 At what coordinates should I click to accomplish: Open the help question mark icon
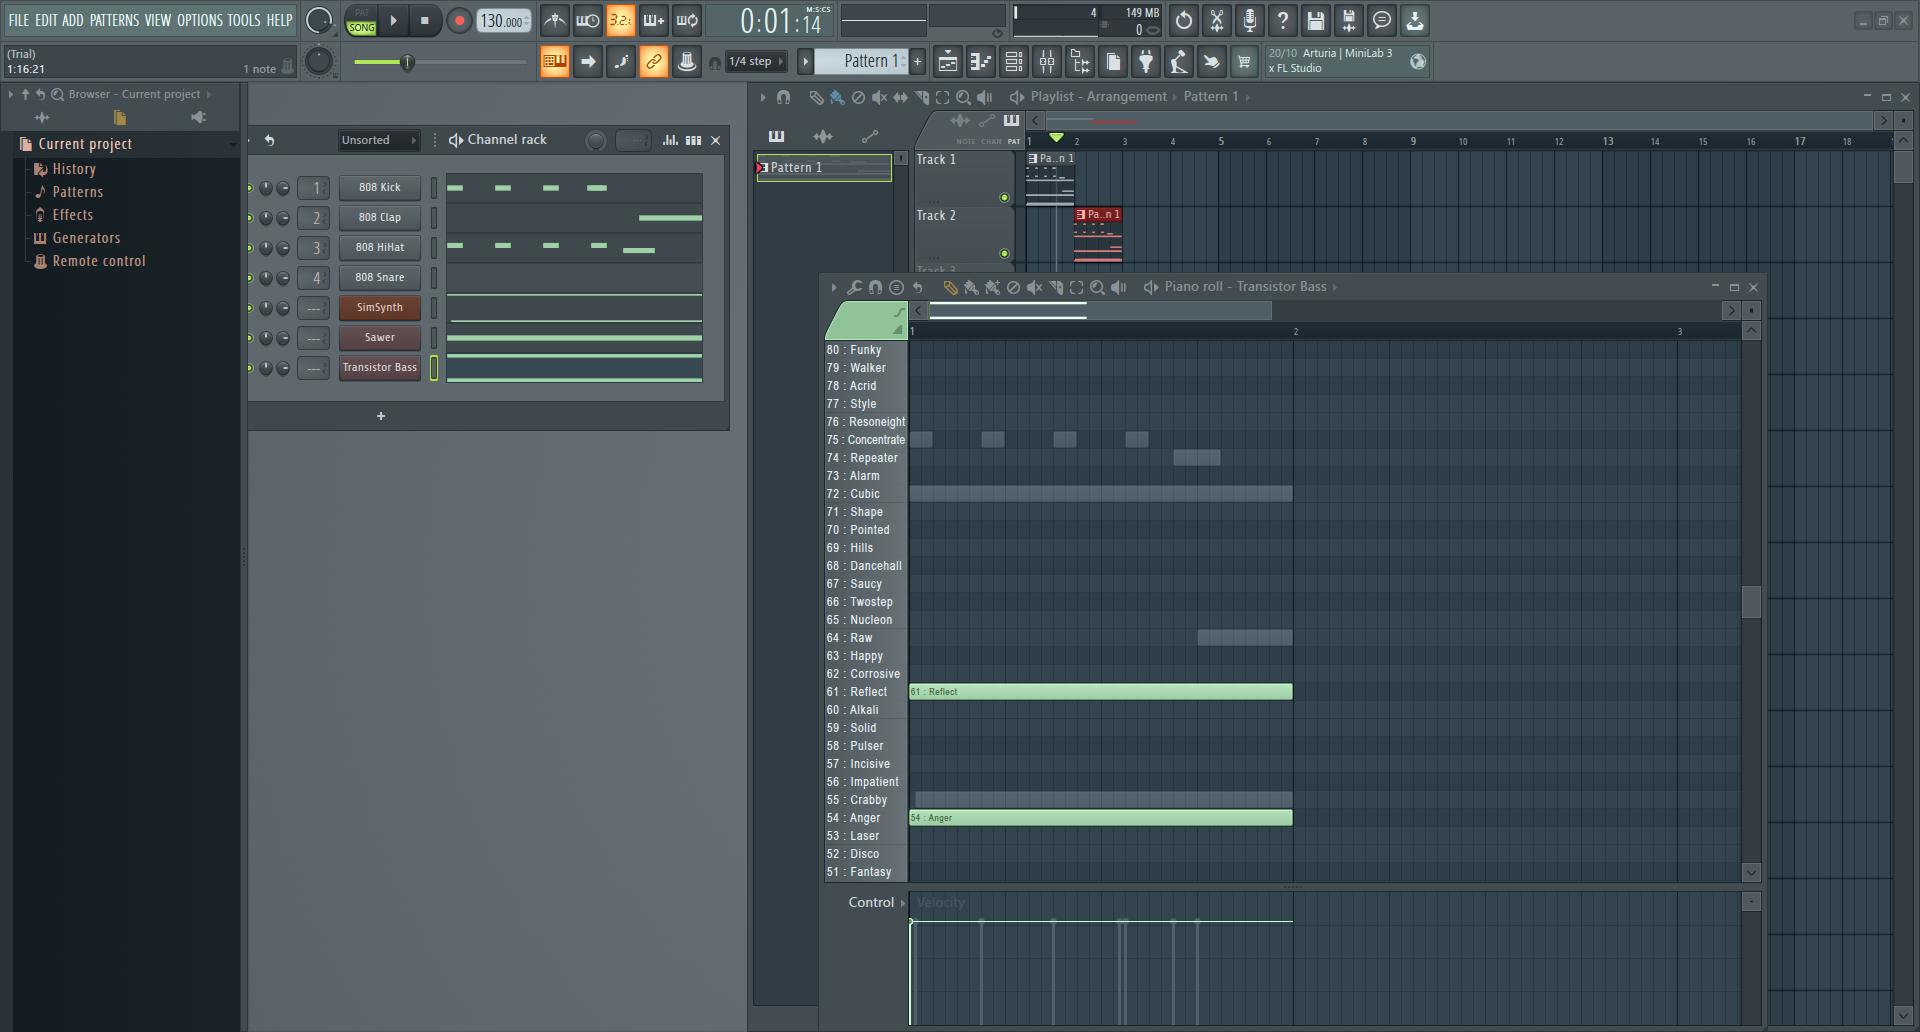pyautogui.click(x=1283, y=20)
